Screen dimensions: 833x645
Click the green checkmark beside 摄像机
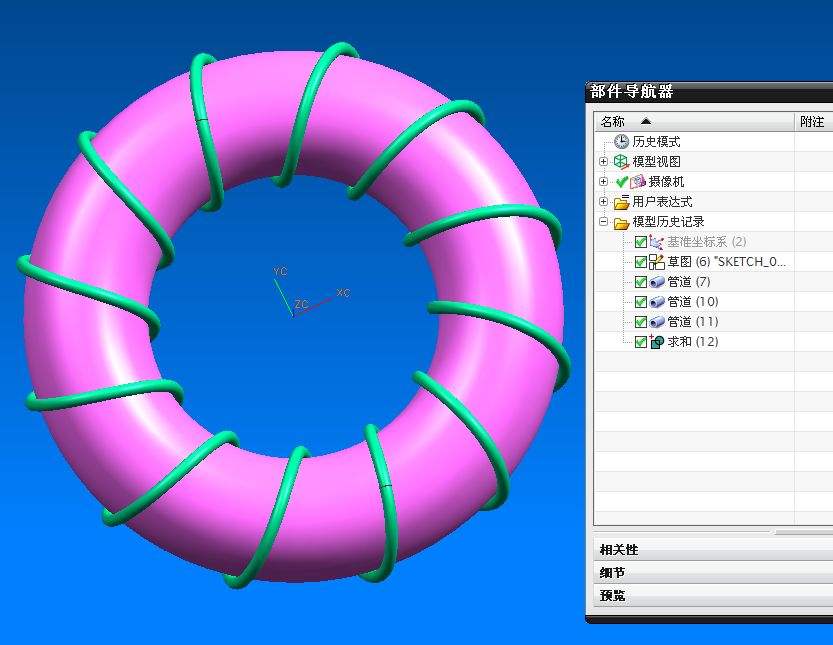pos(622,182)
